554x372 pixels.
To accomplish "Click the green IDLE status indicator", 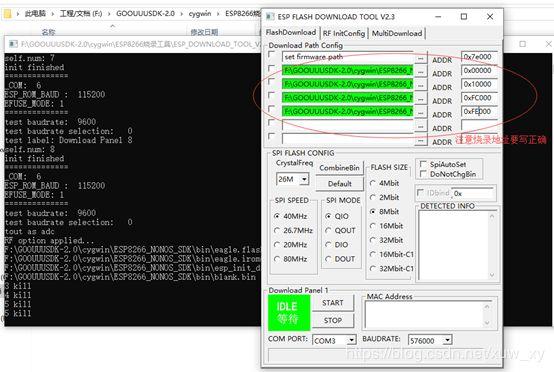I will click(x=289, y=313).
